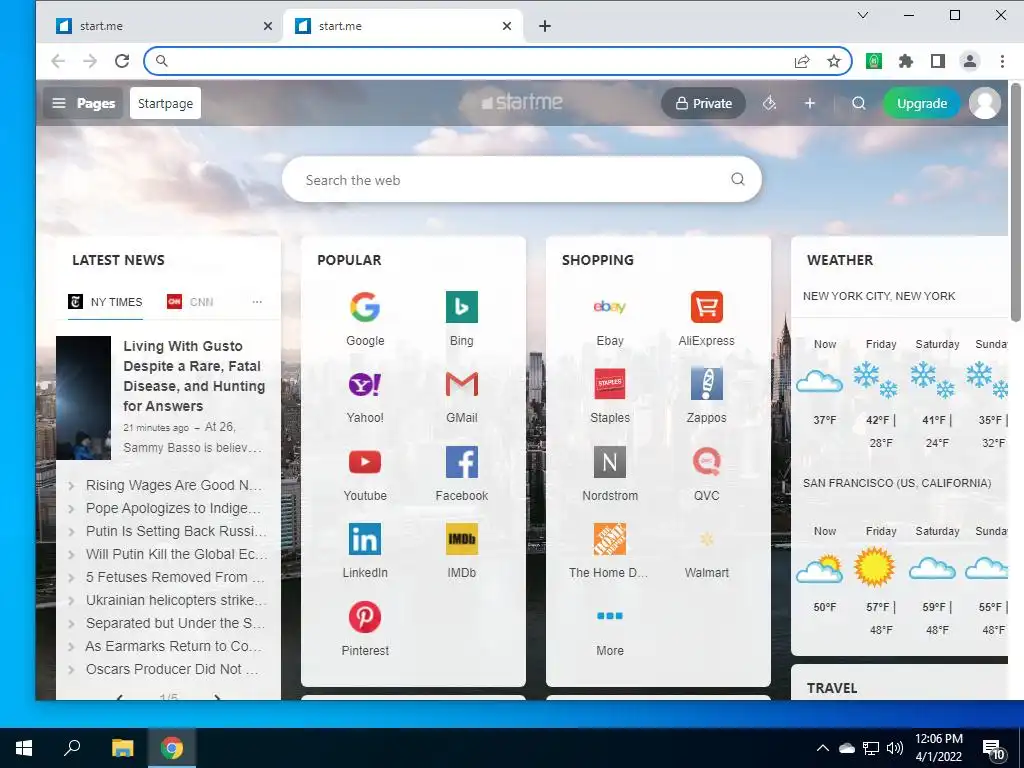Open the AliExpress shopping icon
This screenshot has height=768, width=1024.
pyautogui.click(x=707, y=307)
